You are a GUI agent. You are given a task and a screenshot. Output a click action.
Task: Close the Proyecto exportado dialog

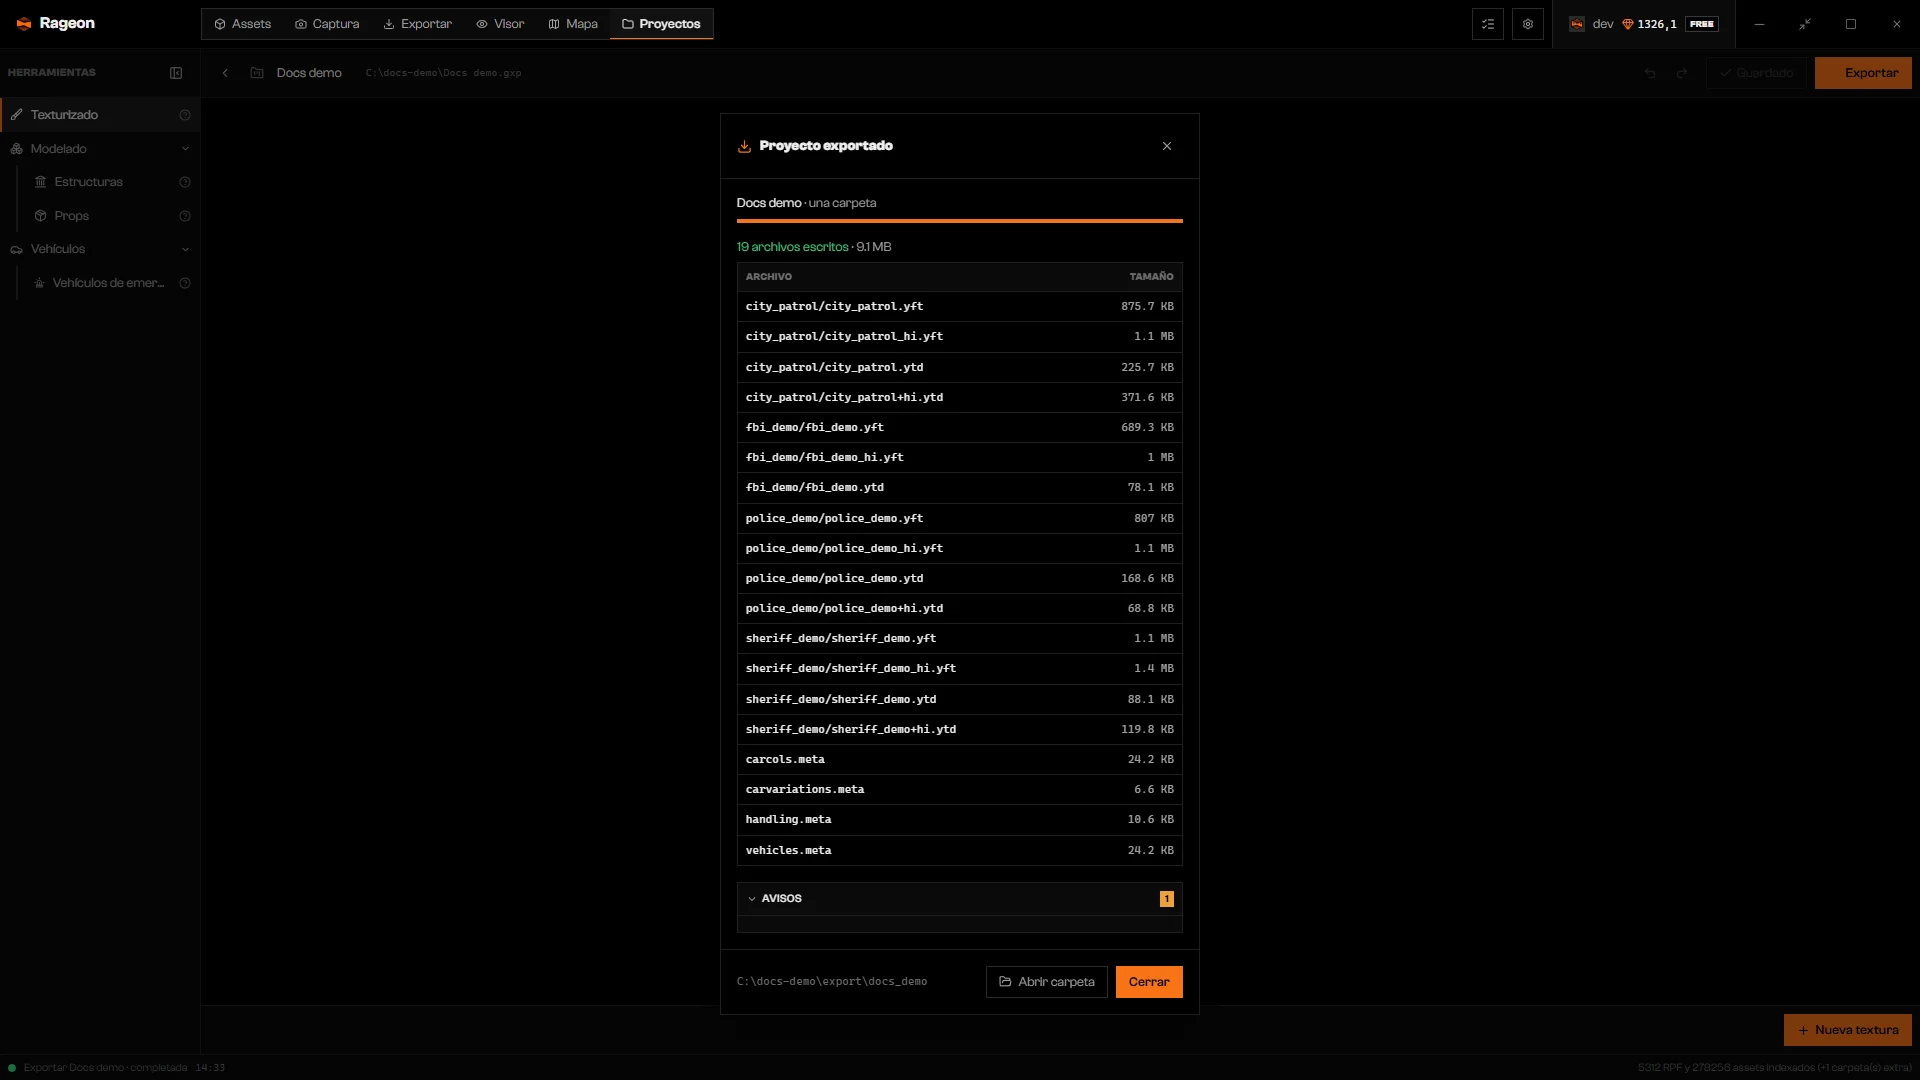pos(1166,146)
